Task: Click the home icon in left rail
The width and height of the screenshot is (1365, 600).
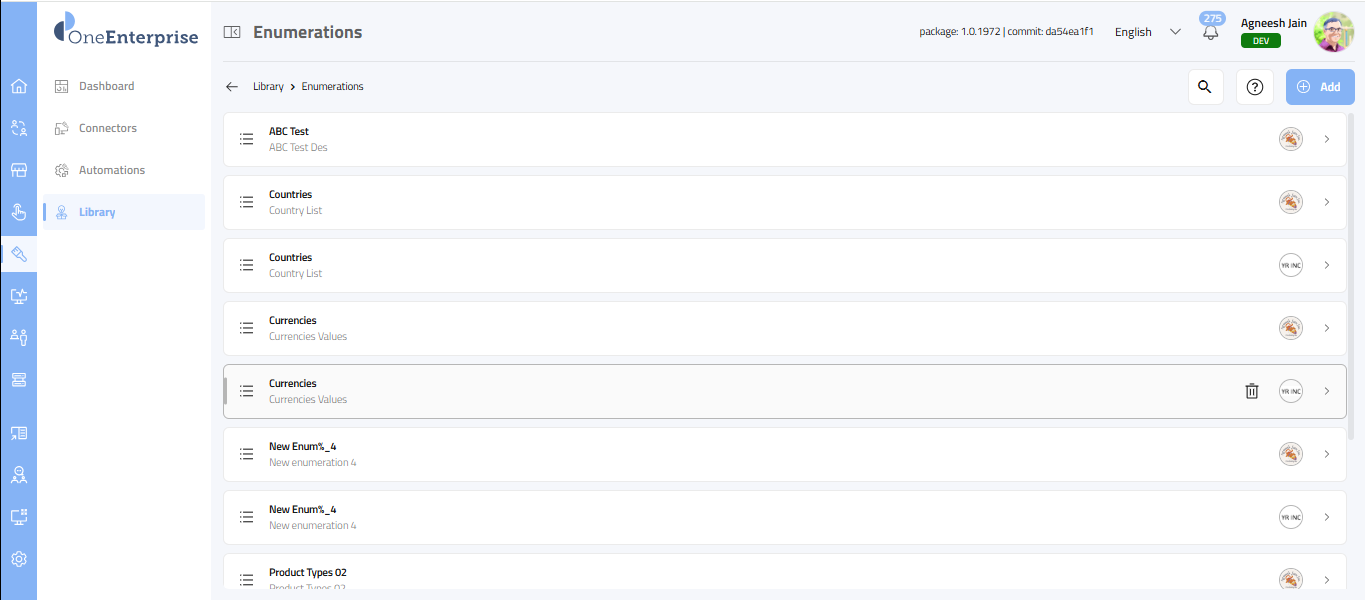Action: pyautogui.click(x=18, y=86)
